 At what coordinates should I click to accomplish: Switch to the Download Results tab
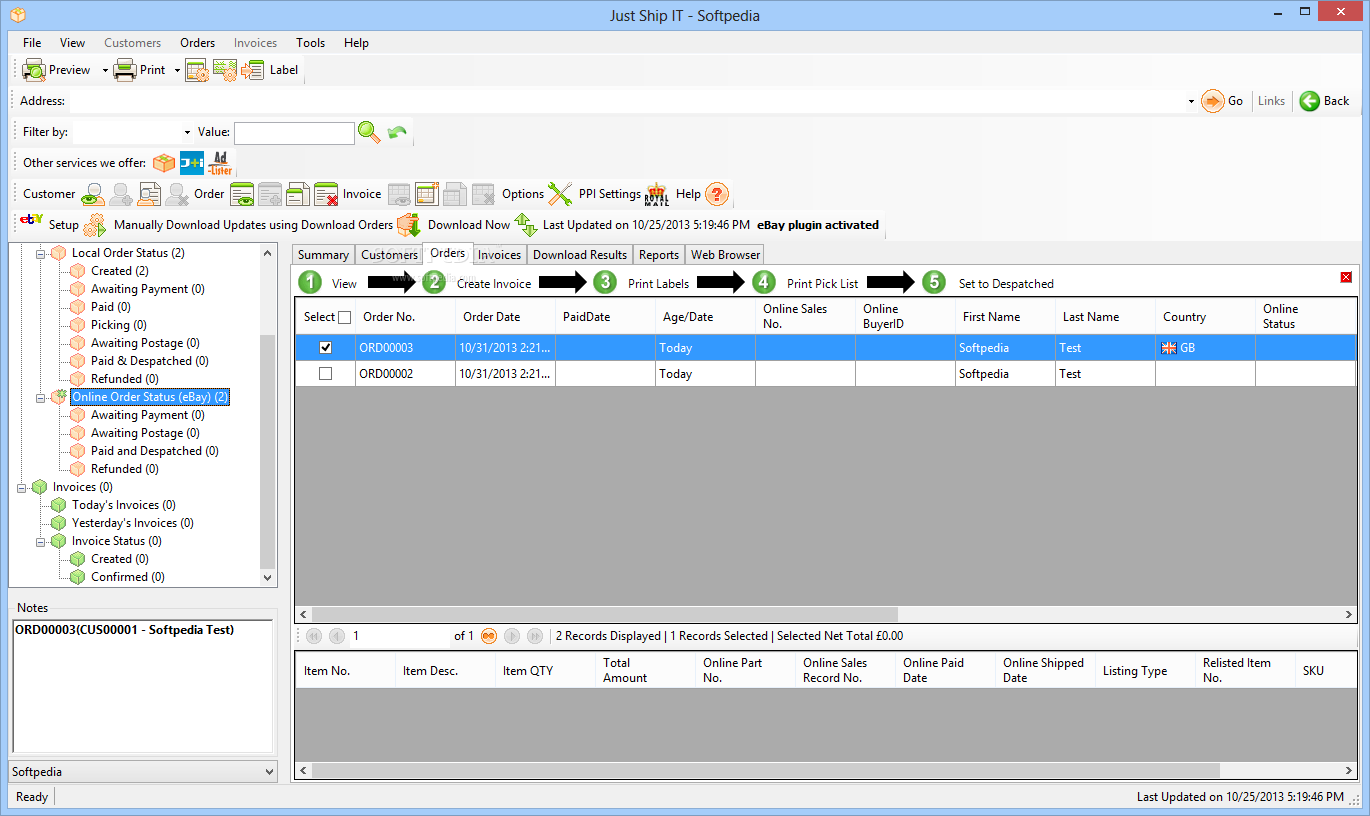pos(580,255)
